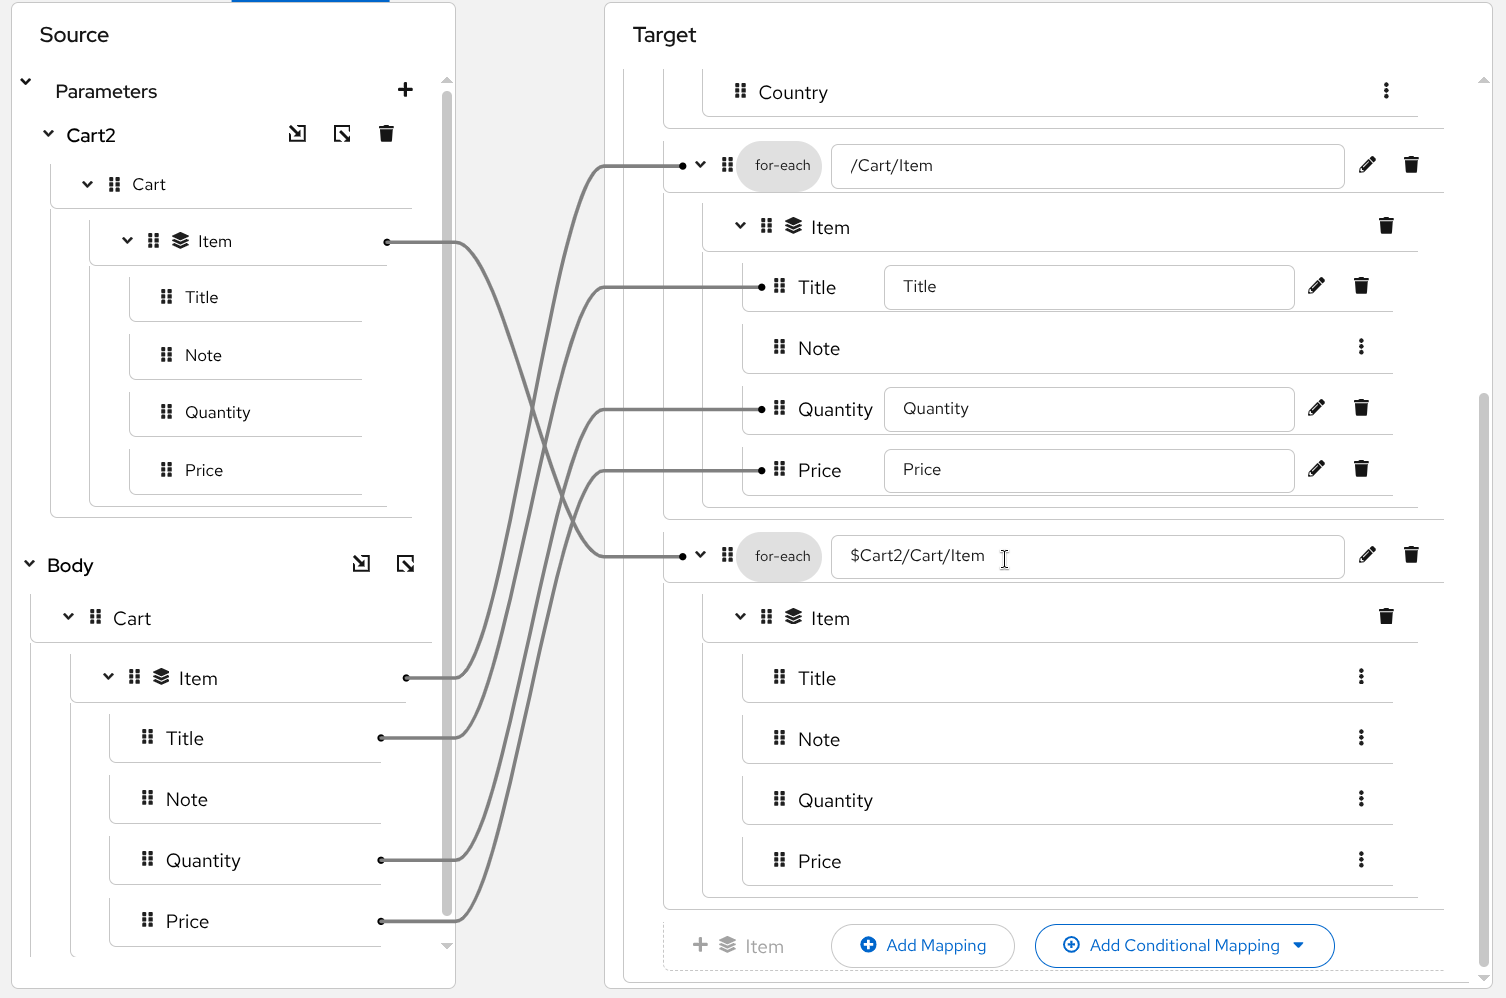Click the Target panel vertical scrollbar

pos(1483,680)
